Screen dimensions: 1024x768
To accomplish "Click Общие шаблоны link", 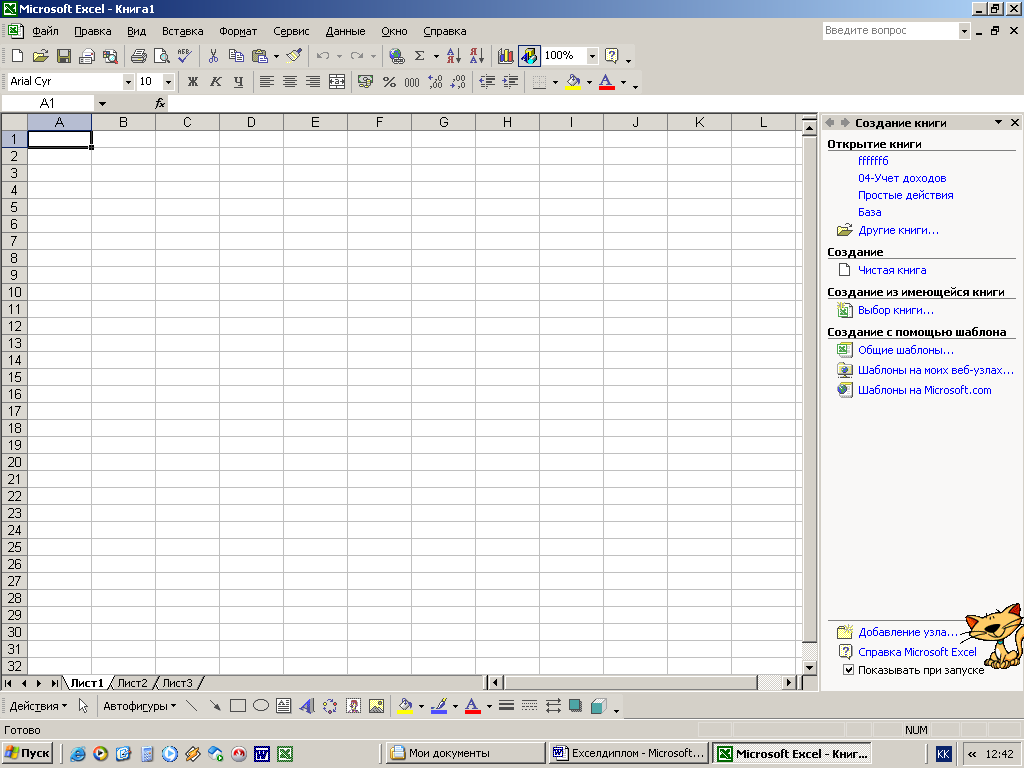I will tap(906, 350).
